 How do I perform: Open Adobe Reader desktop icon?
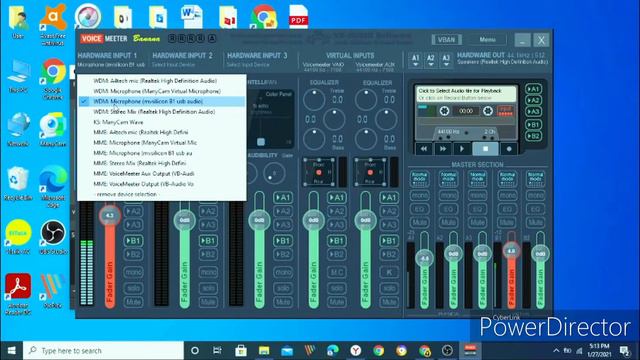pyautogui.click(x=18, y=294)
